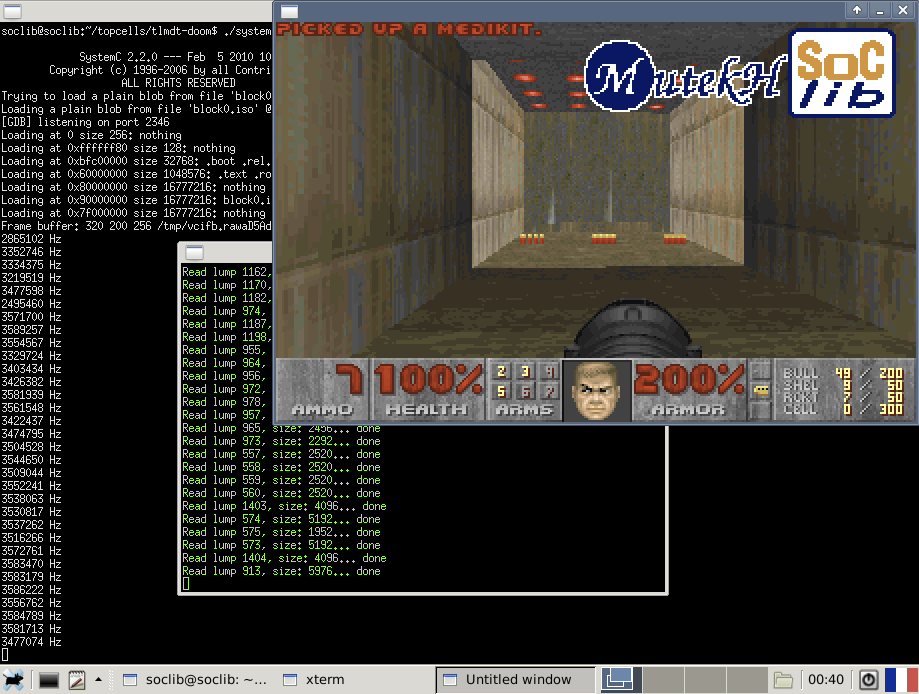Open window menu icon of xterm window
This screenshot has width=919, height=694.
click(195, 253)
